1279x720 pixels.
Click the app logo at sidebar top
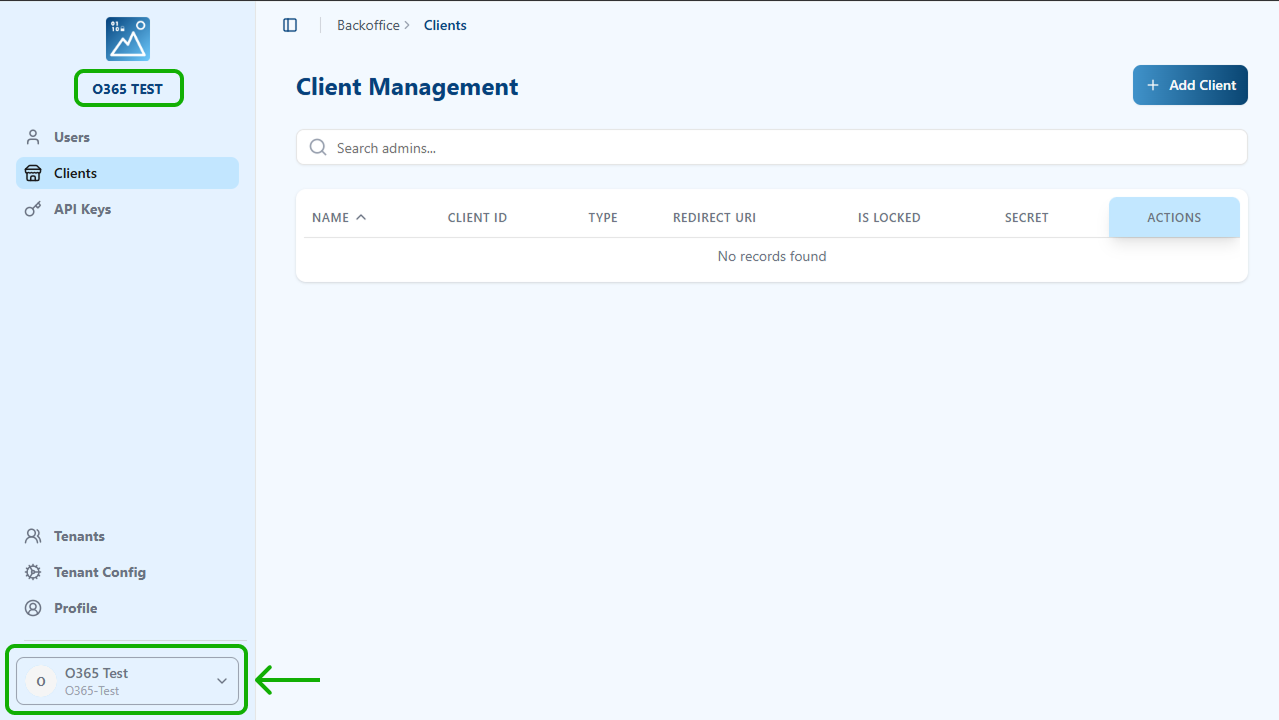click(128, 39)
